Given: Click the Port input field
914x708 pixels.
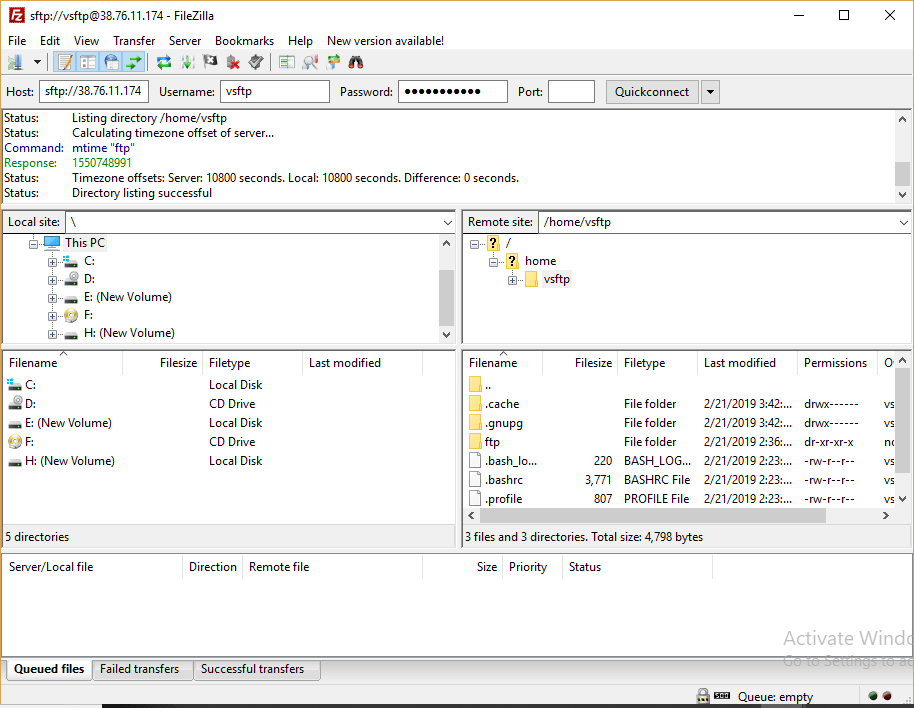Looking at the screenshot, I should tap(571, 91).
